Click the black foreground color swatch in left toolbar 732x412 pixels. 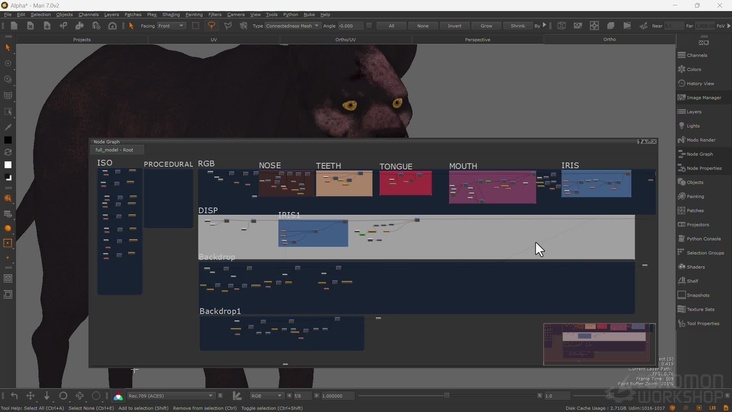click(8, 140)
